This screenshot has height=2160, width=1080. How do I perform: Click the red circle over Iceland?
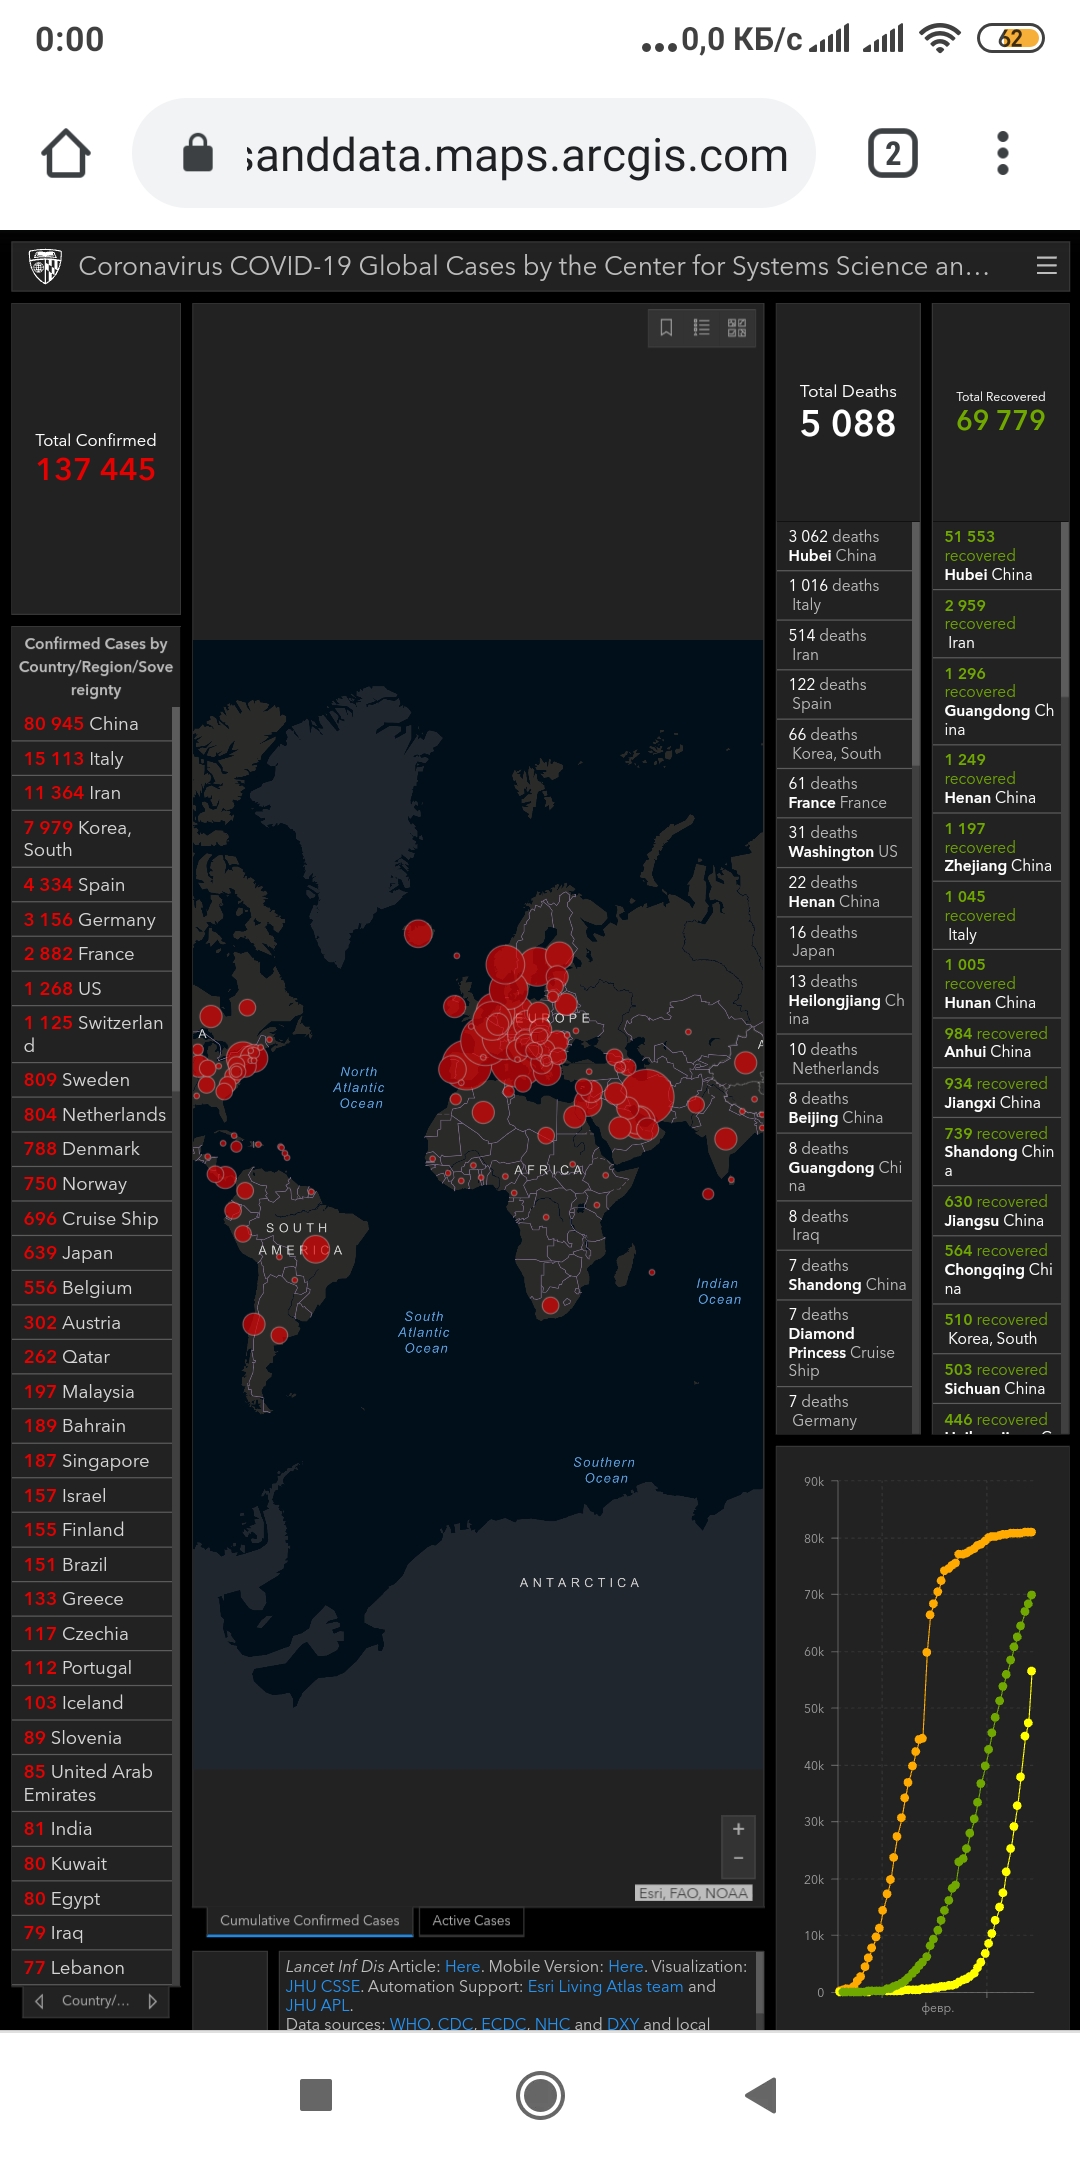(x=418, y=934)
